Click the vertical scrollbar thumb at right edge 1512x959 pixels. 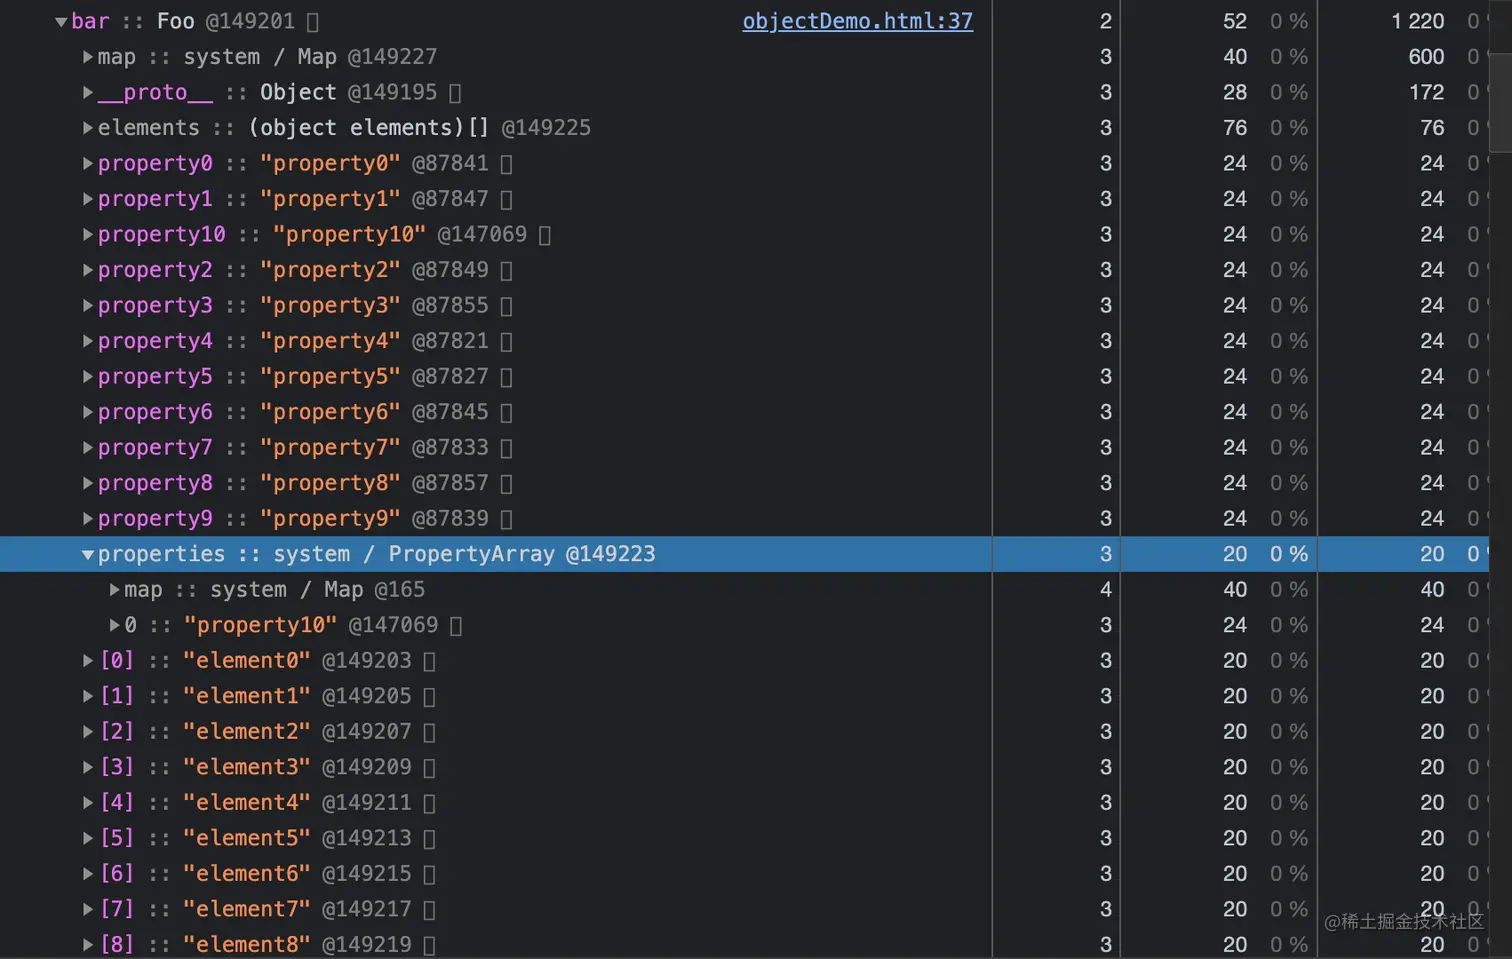(x=1500, y=102)
